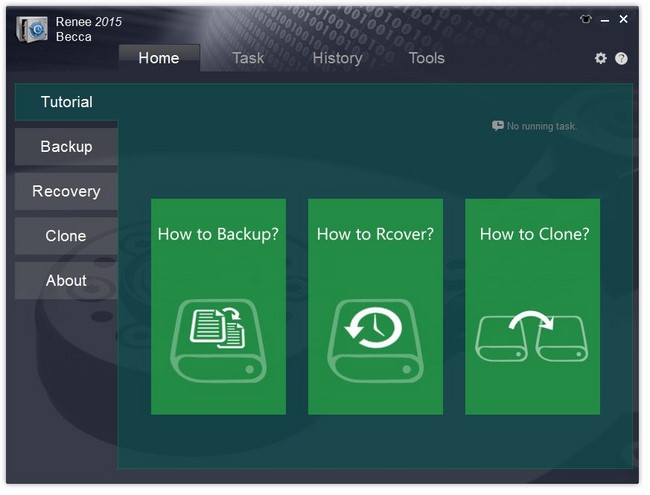Screen dimensions: 650x495
Task: Click the clone two-drives arrow icon
Action: pyautogui.click(x=532, y=338)
